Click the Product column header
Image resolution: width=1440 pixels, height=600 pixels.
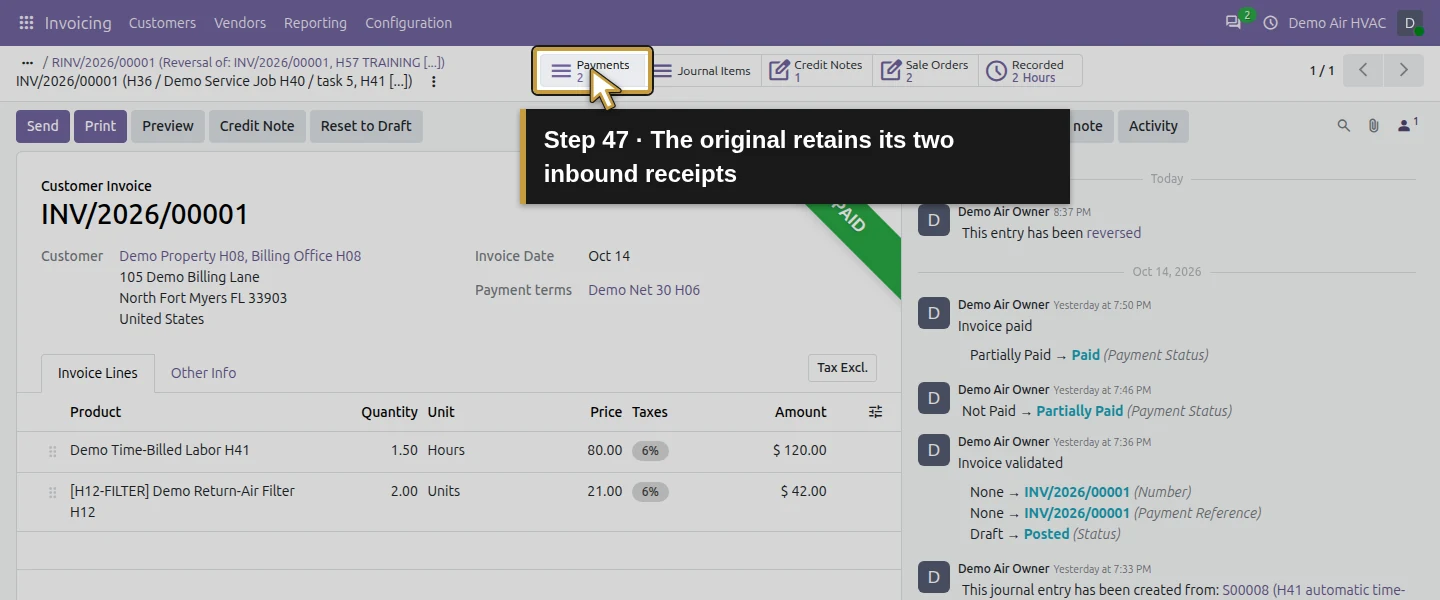(95, 412)
